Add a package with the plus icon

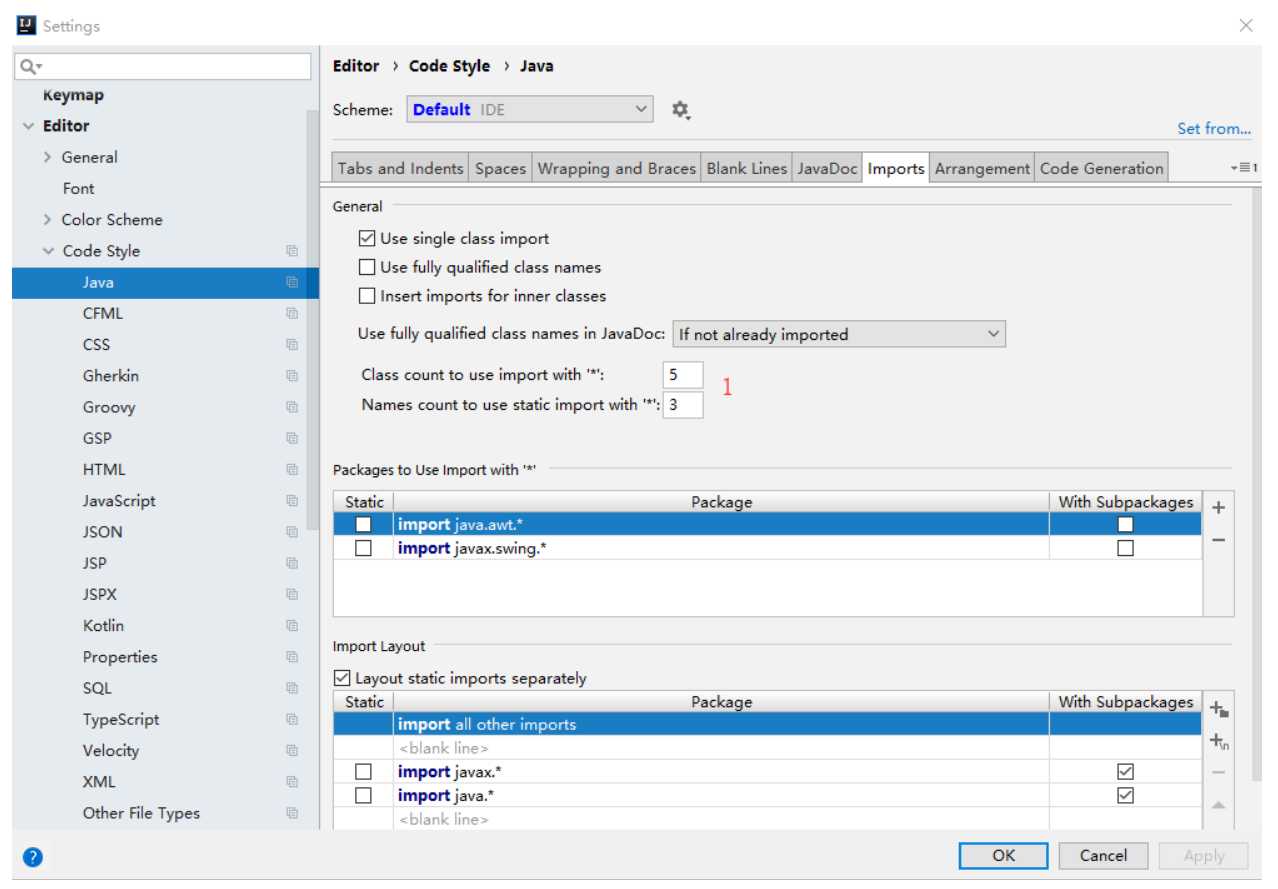[x=1218, y=507]
